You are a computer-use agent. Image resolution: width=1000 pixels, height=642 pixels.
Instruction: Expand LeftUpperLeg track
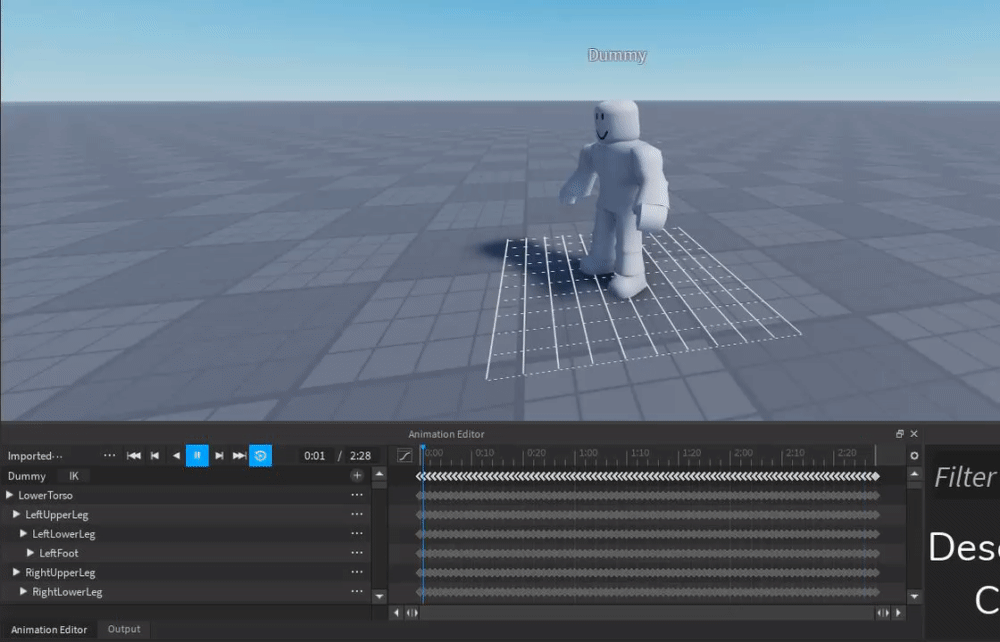[17, 514]
